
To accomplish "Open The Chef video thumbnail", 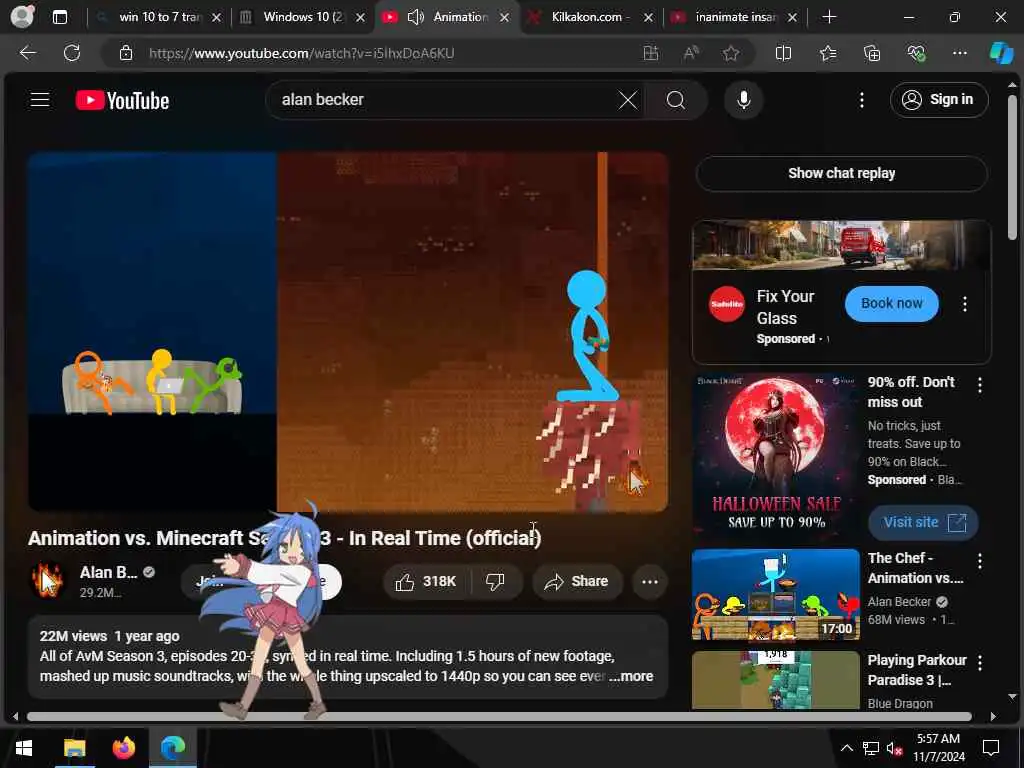I will (776, 594).
